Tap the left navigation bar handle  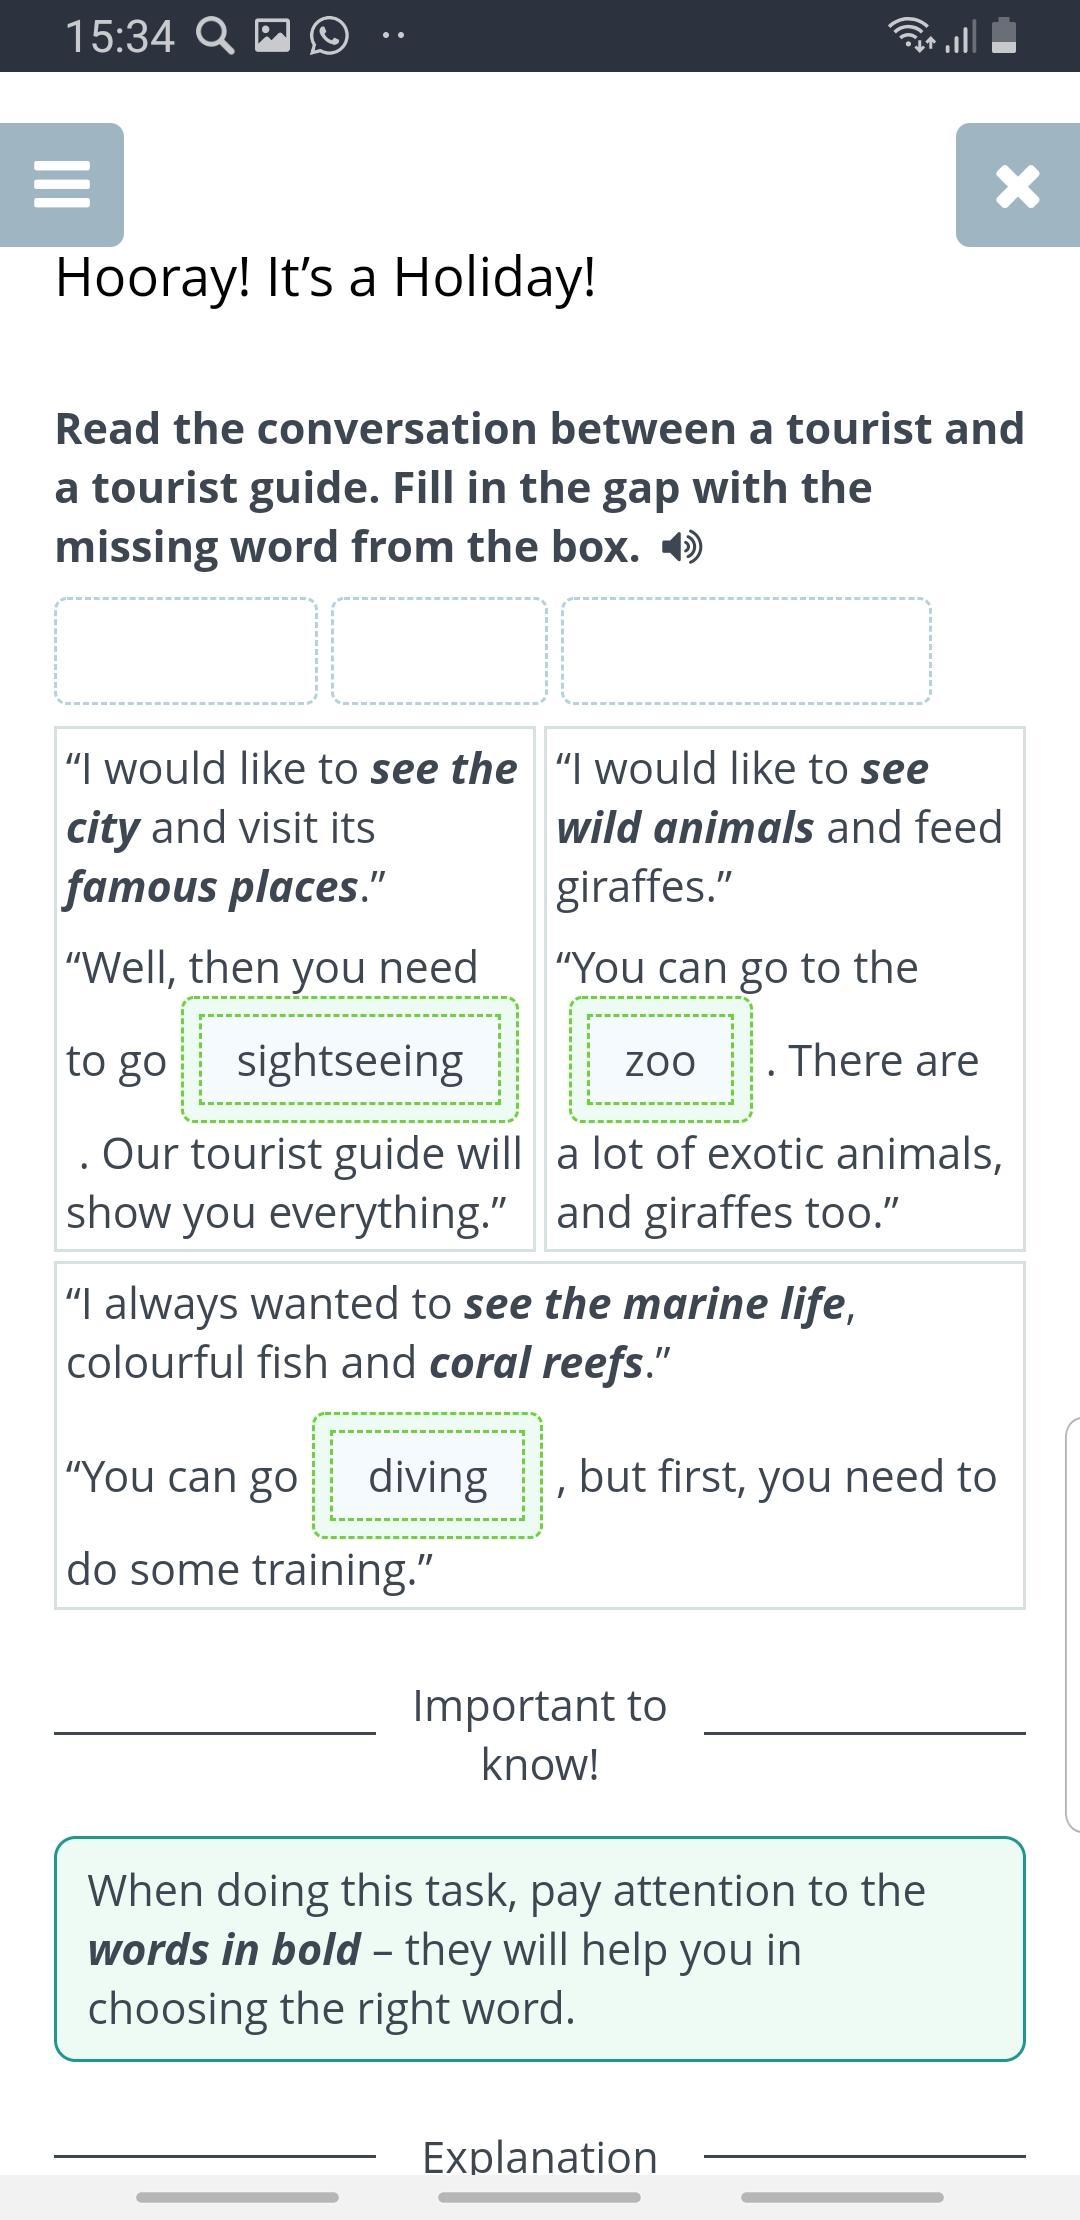click(x=237, y=2197)
